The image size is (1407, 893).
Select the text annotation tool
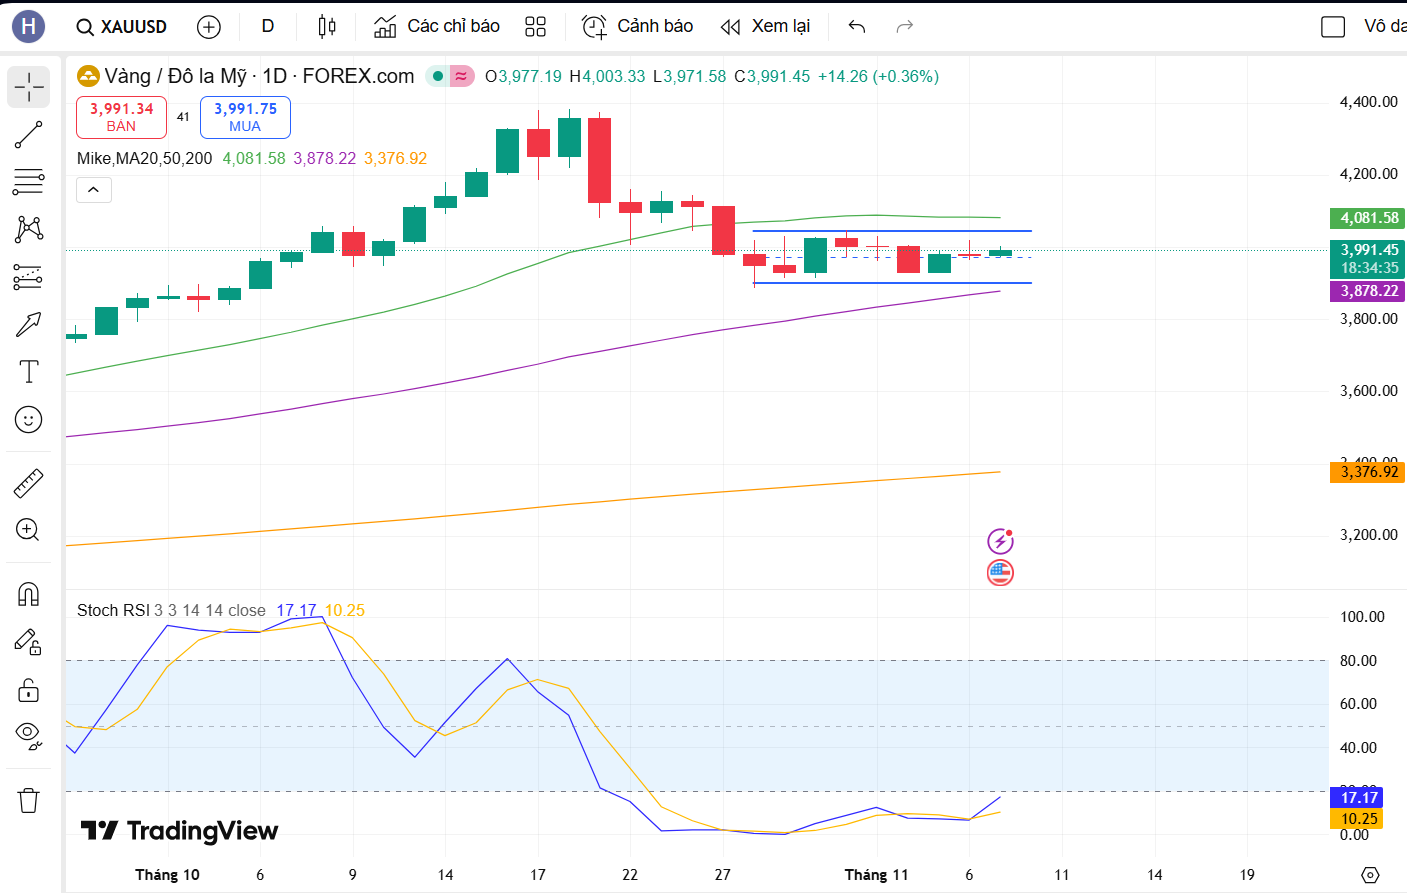click(x=29, y=372)
